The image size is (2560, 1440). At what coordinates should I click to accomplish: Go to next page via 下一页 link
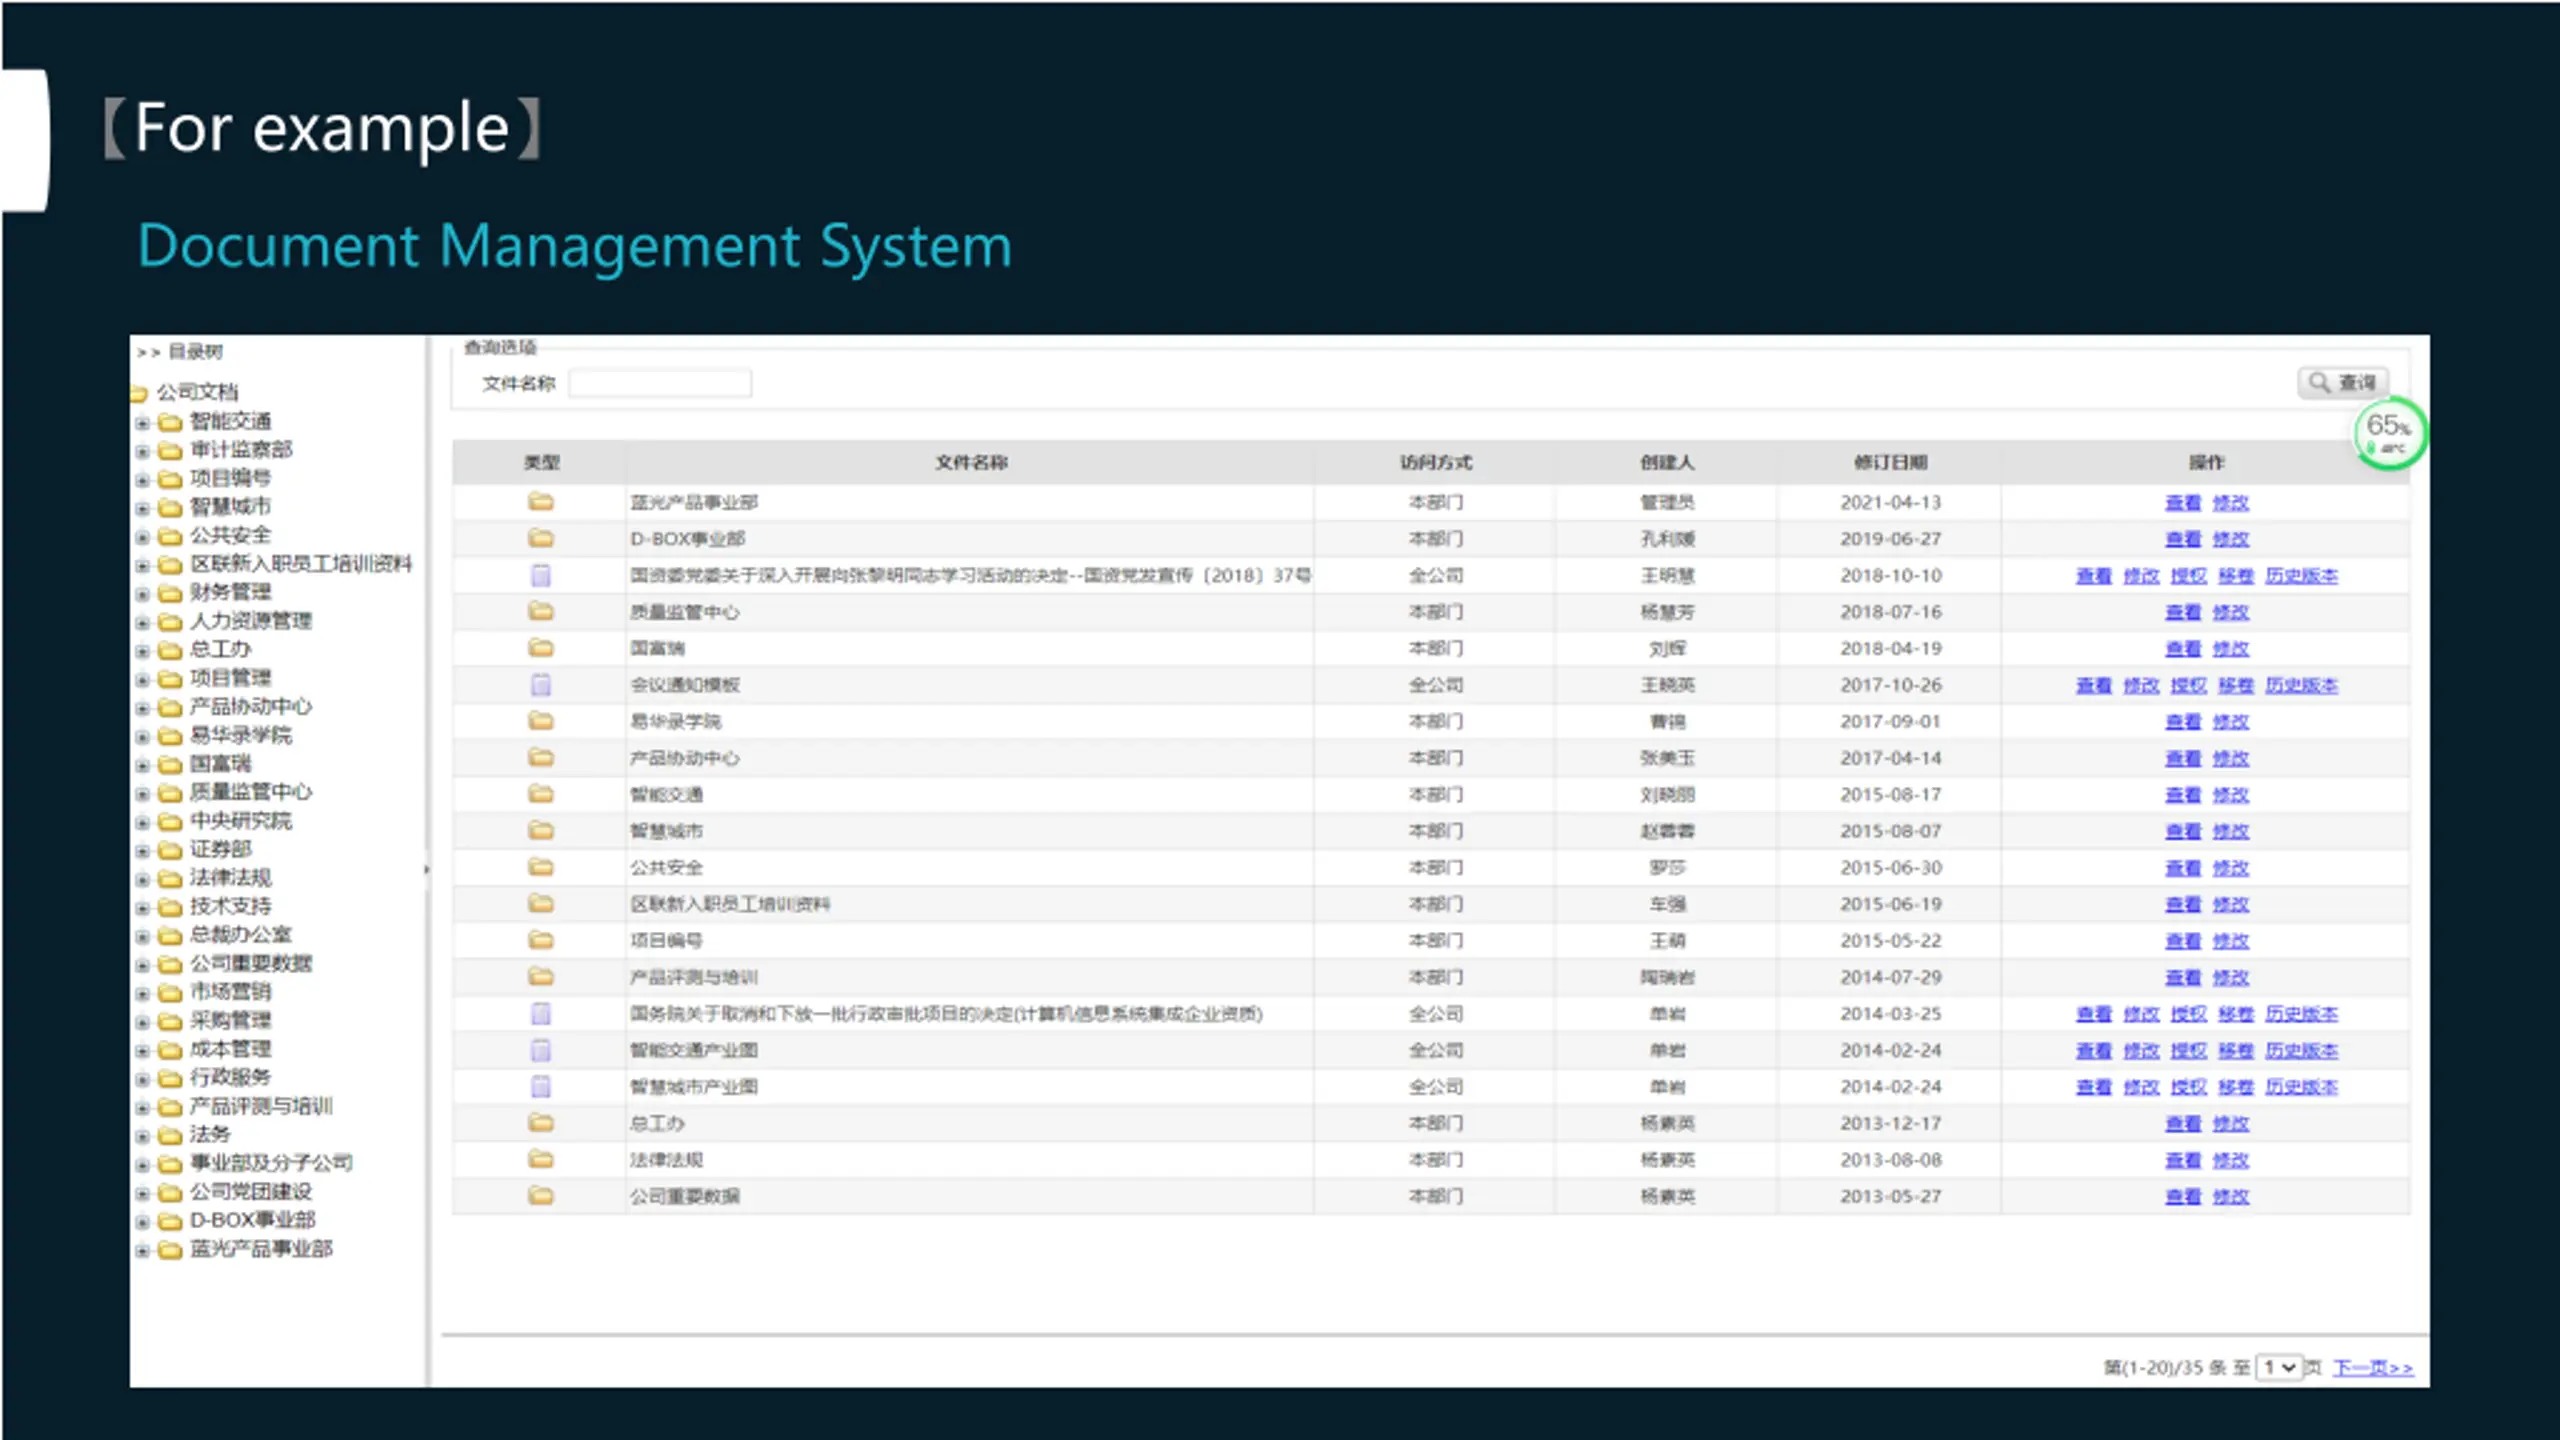tap(2373, 1367)
